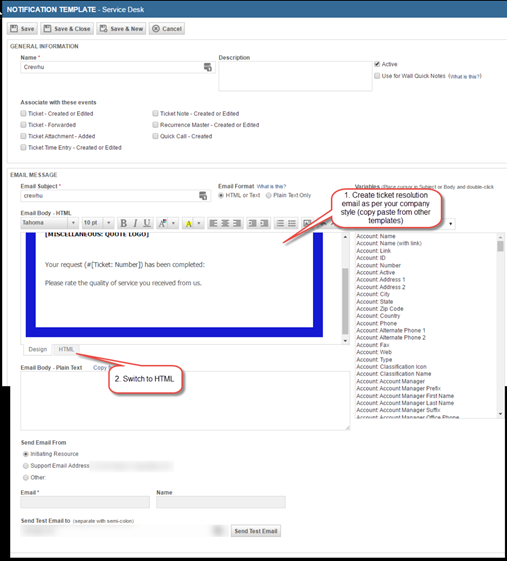This screenshot has width=507, height=561.
Task: Align email body text center
Action: point(225,223)
